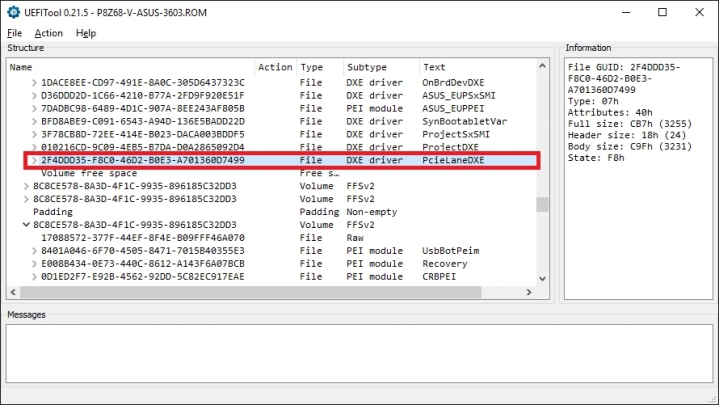Click the UsbBotPeim text cell
Viewport: 720px width, 405px height.
450,251
